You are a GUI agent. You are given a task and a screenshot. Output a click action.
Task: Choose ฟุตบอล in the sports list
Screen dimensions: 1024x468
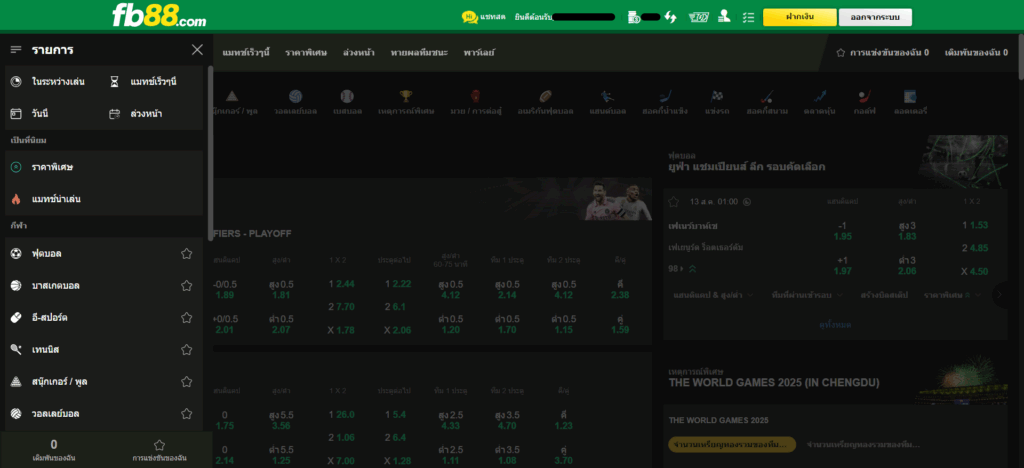pyautogui.click(x=46, y=253)
